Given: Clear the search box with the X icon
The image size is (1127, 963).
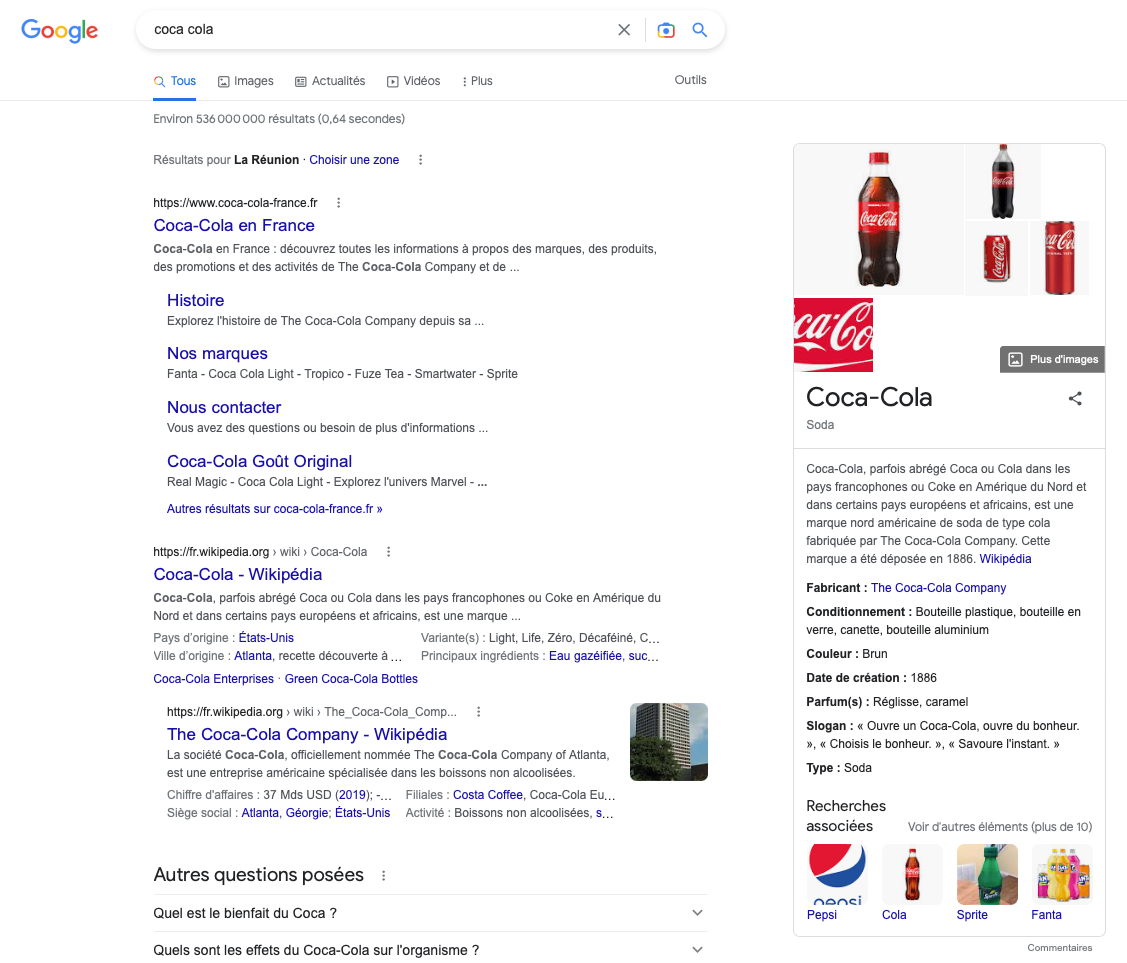Looking at the screenshot, I should [x=624, y=29].
